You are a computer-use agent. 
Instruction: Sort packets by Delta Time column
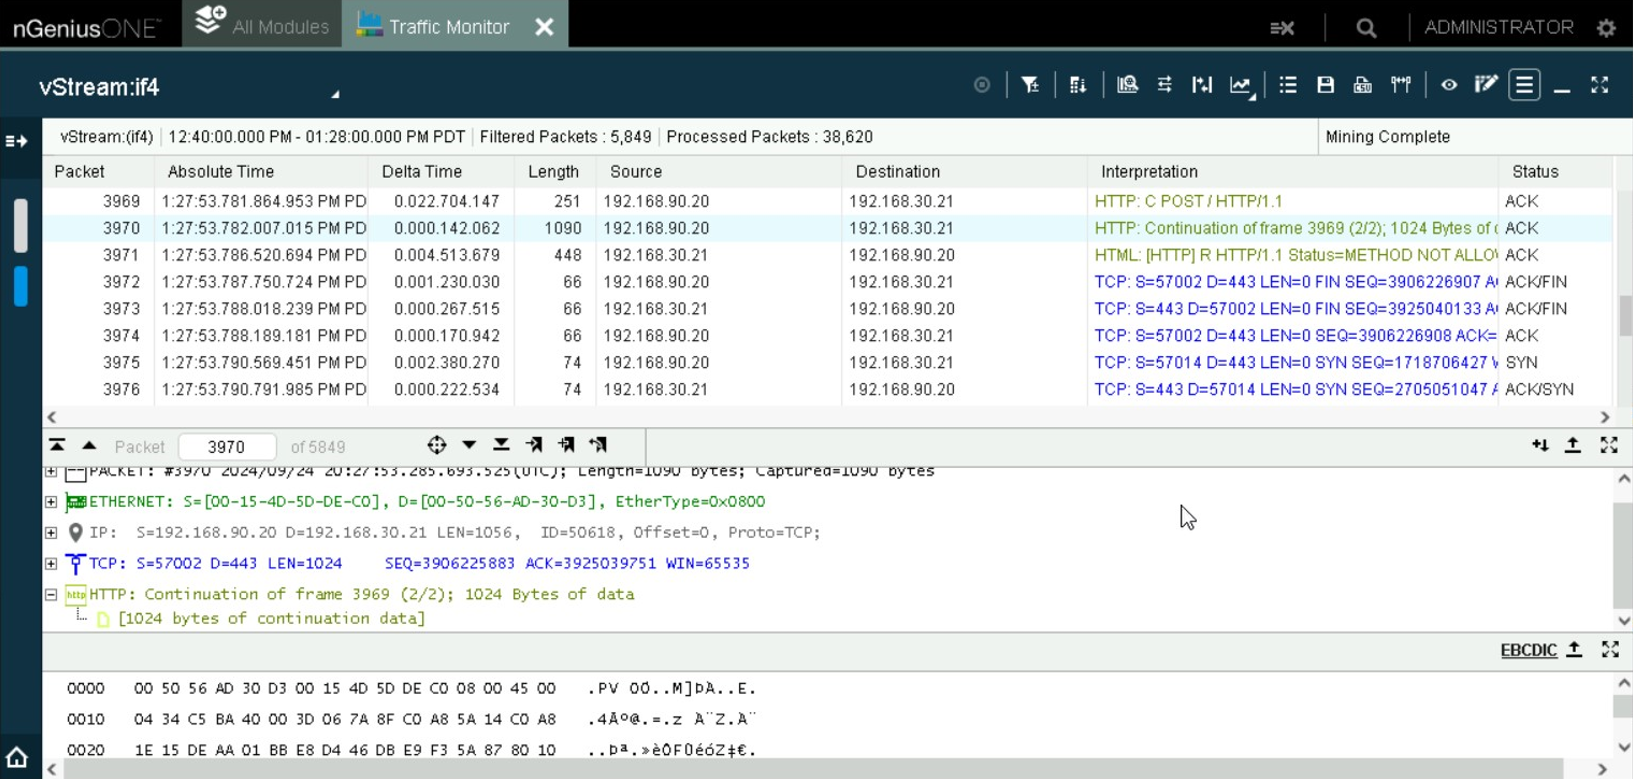click(x=422, y=172)
